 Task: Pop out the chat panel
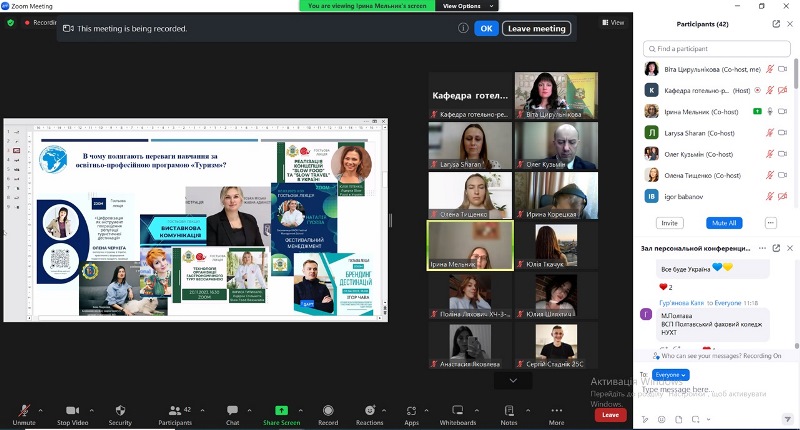(x=776, y=248)
